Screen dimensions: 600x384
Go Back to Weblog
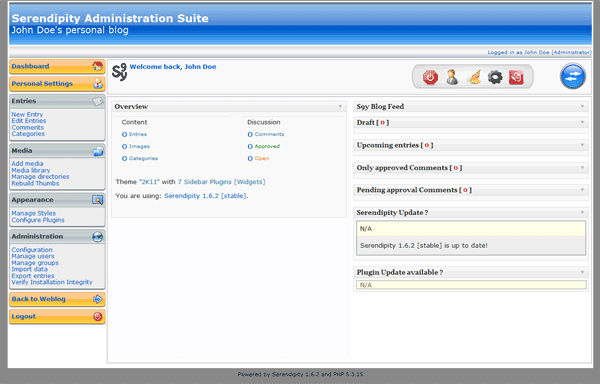pos(57,299)
